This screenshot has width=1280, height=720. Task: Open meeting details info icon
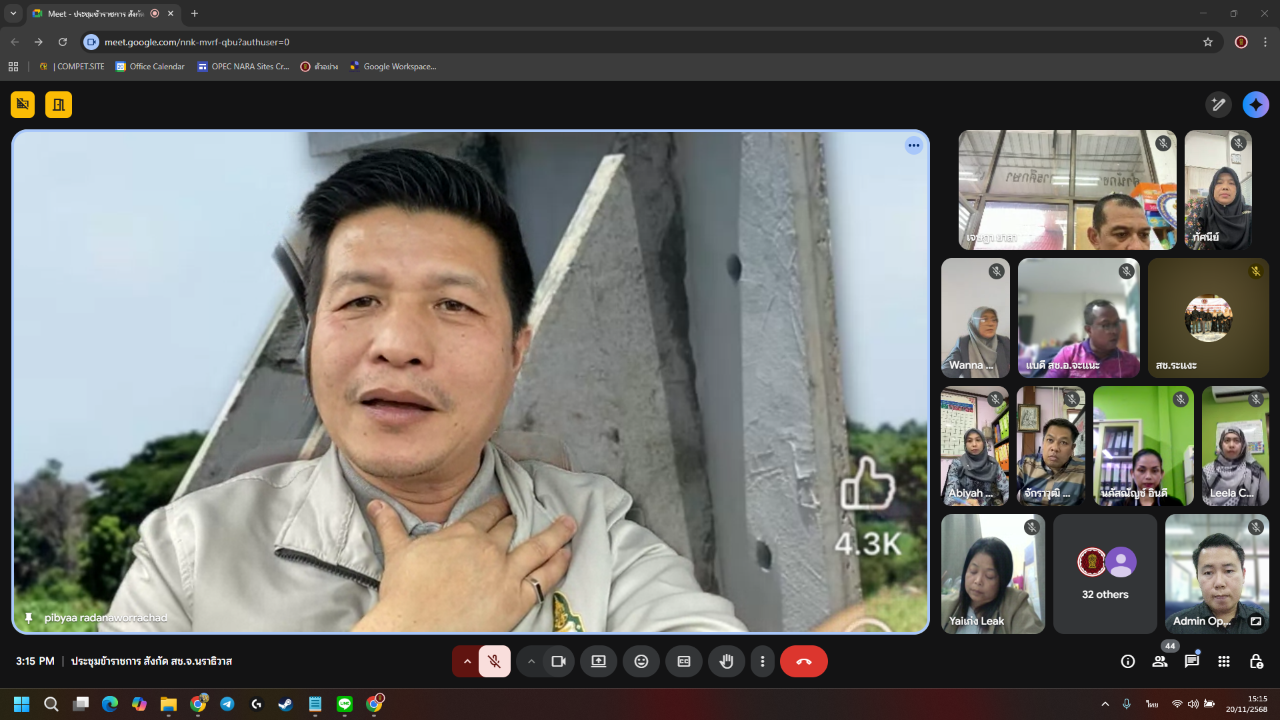[x=1128, y=661]
